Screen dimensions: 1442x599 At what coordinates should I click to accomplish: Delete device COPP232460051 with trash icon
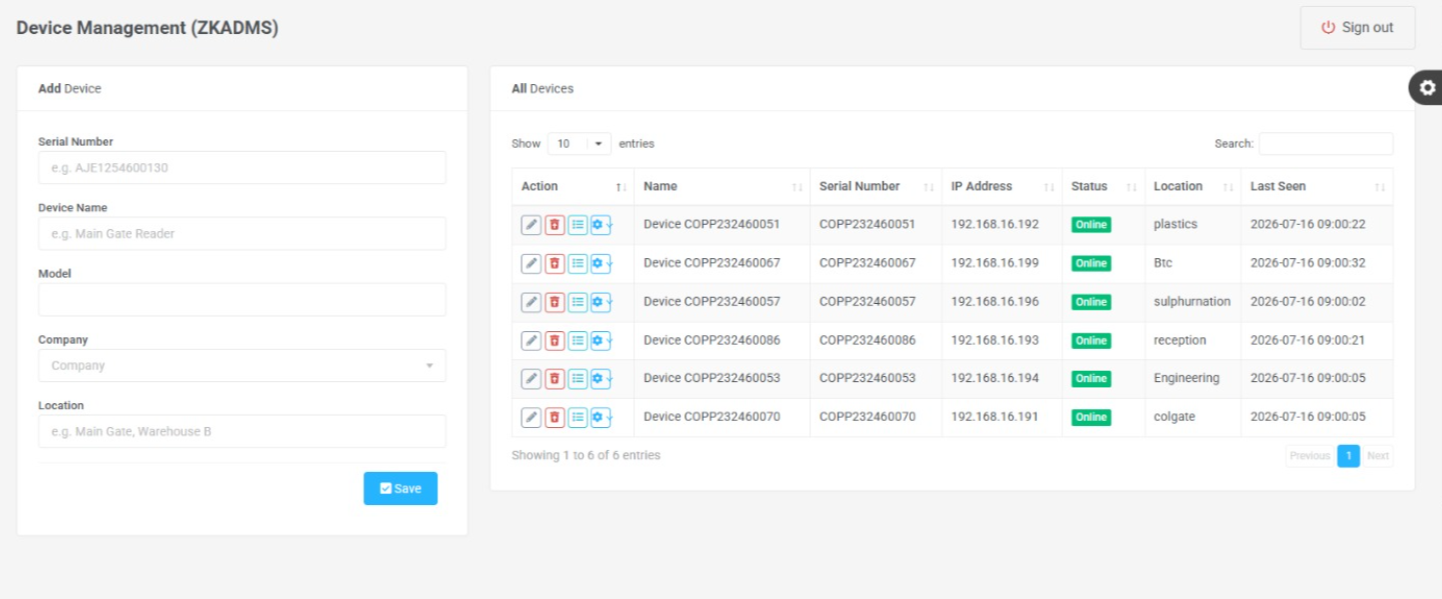555,225
